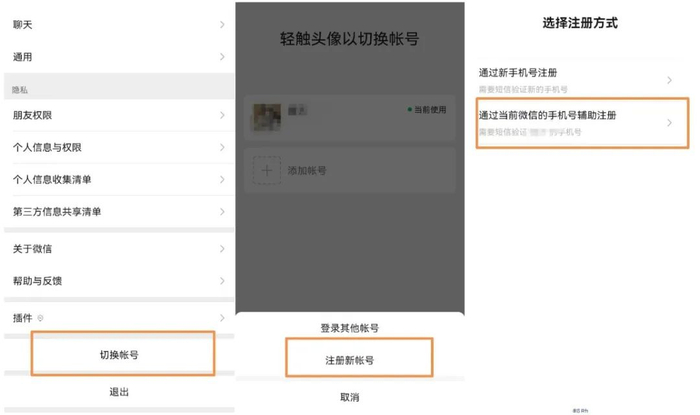Image resolution: width=700 pixels, height=415 pixels.
Task: Open the 插件 row
Action: 119,318
